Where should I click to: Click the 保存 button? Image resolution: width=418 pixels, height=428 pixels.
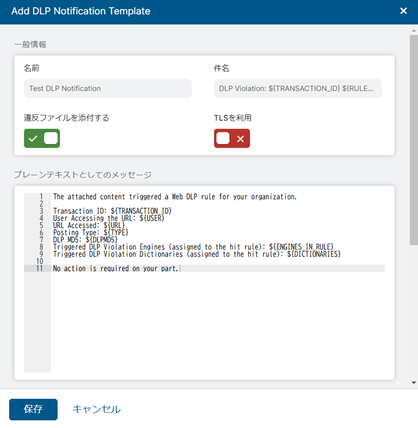tap(33, 409)
